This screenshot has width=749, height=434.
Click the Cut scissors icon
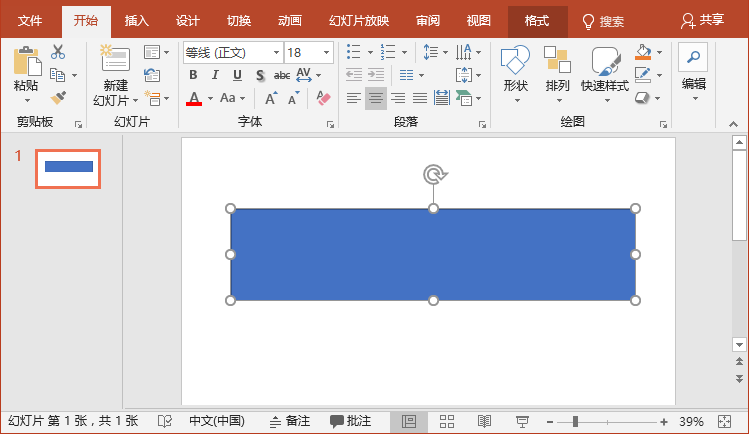[x=58, y=52]
